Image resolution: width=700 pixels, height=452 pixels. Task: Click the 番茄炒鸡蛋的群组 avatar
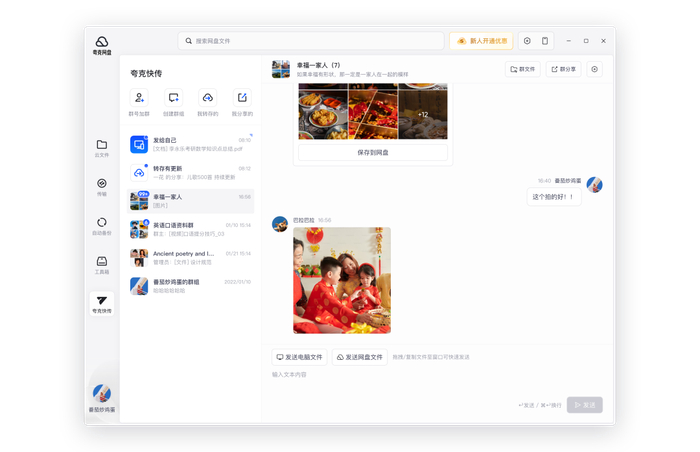coord(139,286)
